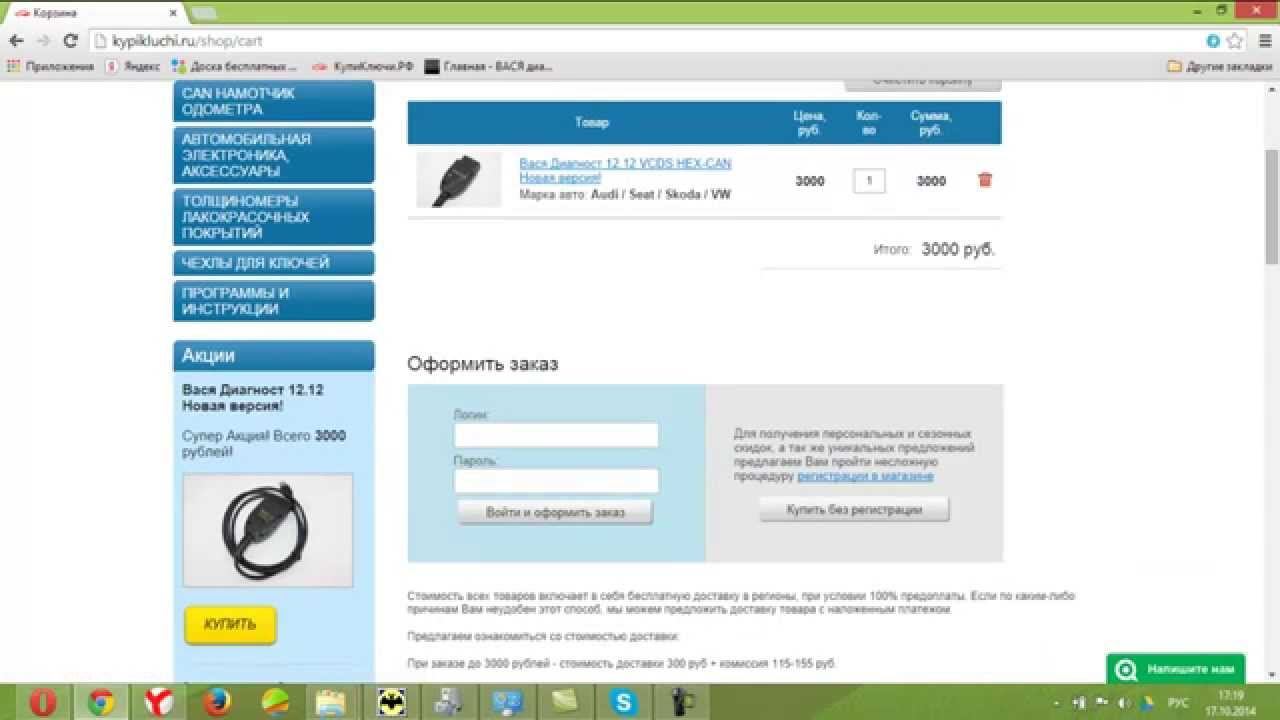Open the Напишите нам chat widget

pos(1176,669)
